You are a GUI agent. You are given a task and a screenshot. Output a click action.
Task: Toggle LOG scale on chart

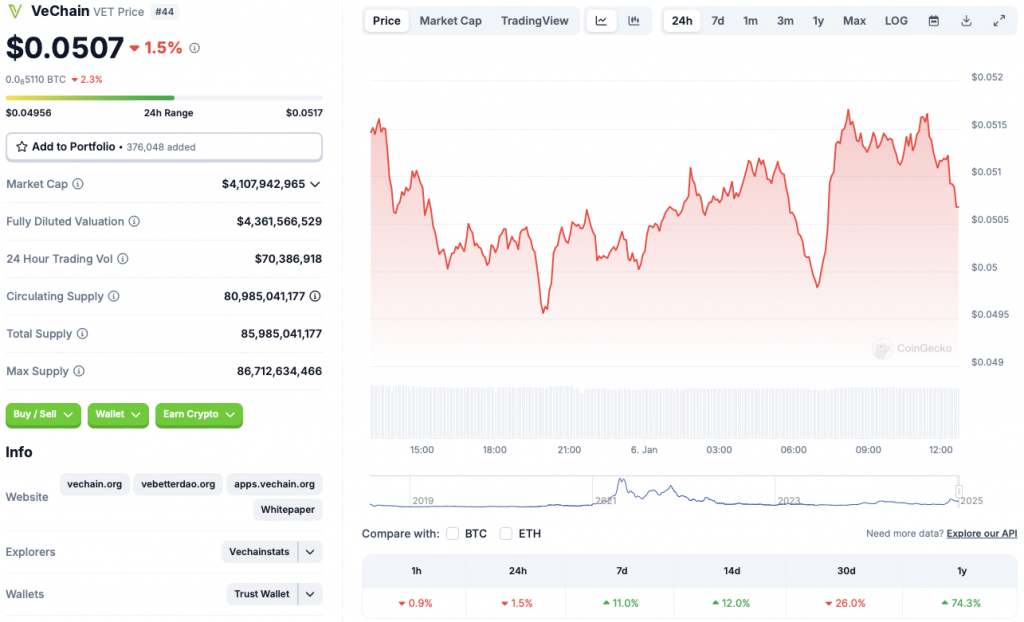click(x=896, y=21)
